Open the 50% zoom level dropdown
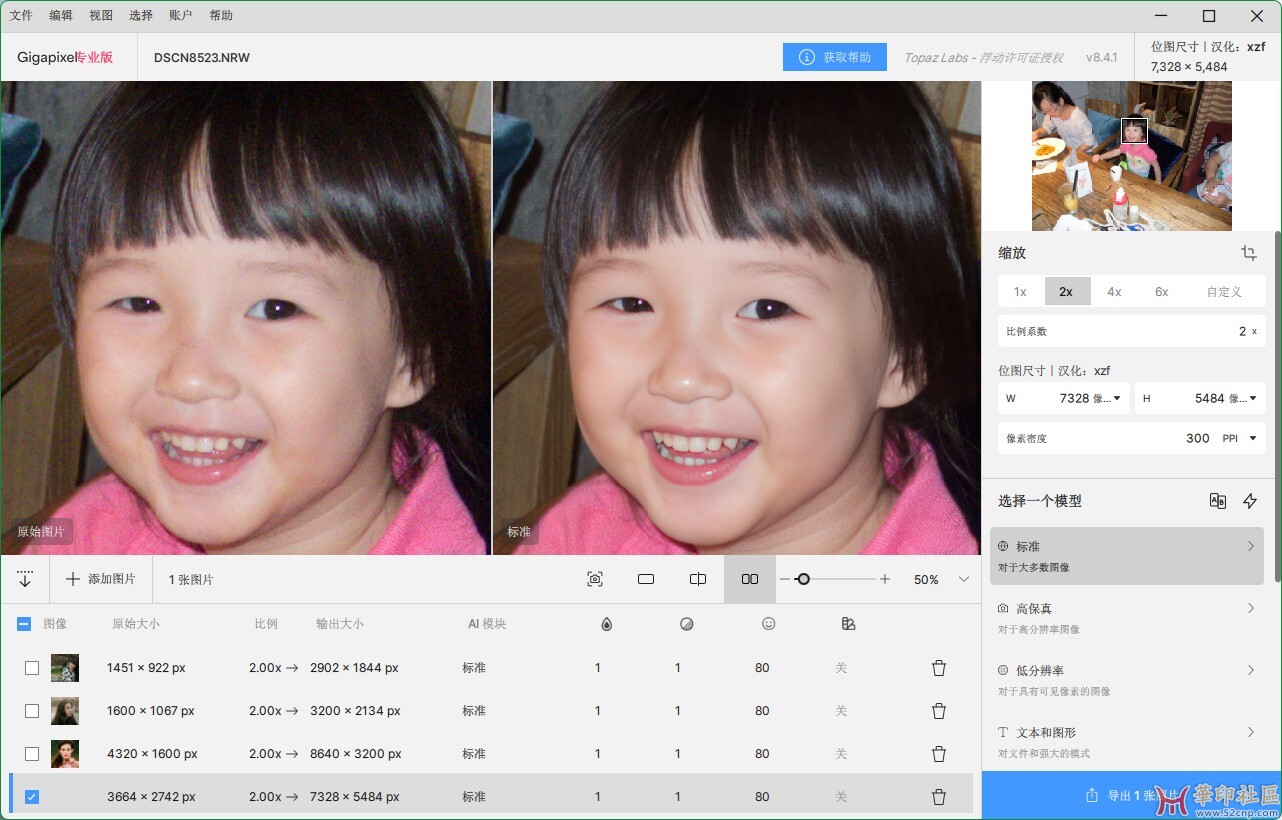 click(x=964, y=579)
